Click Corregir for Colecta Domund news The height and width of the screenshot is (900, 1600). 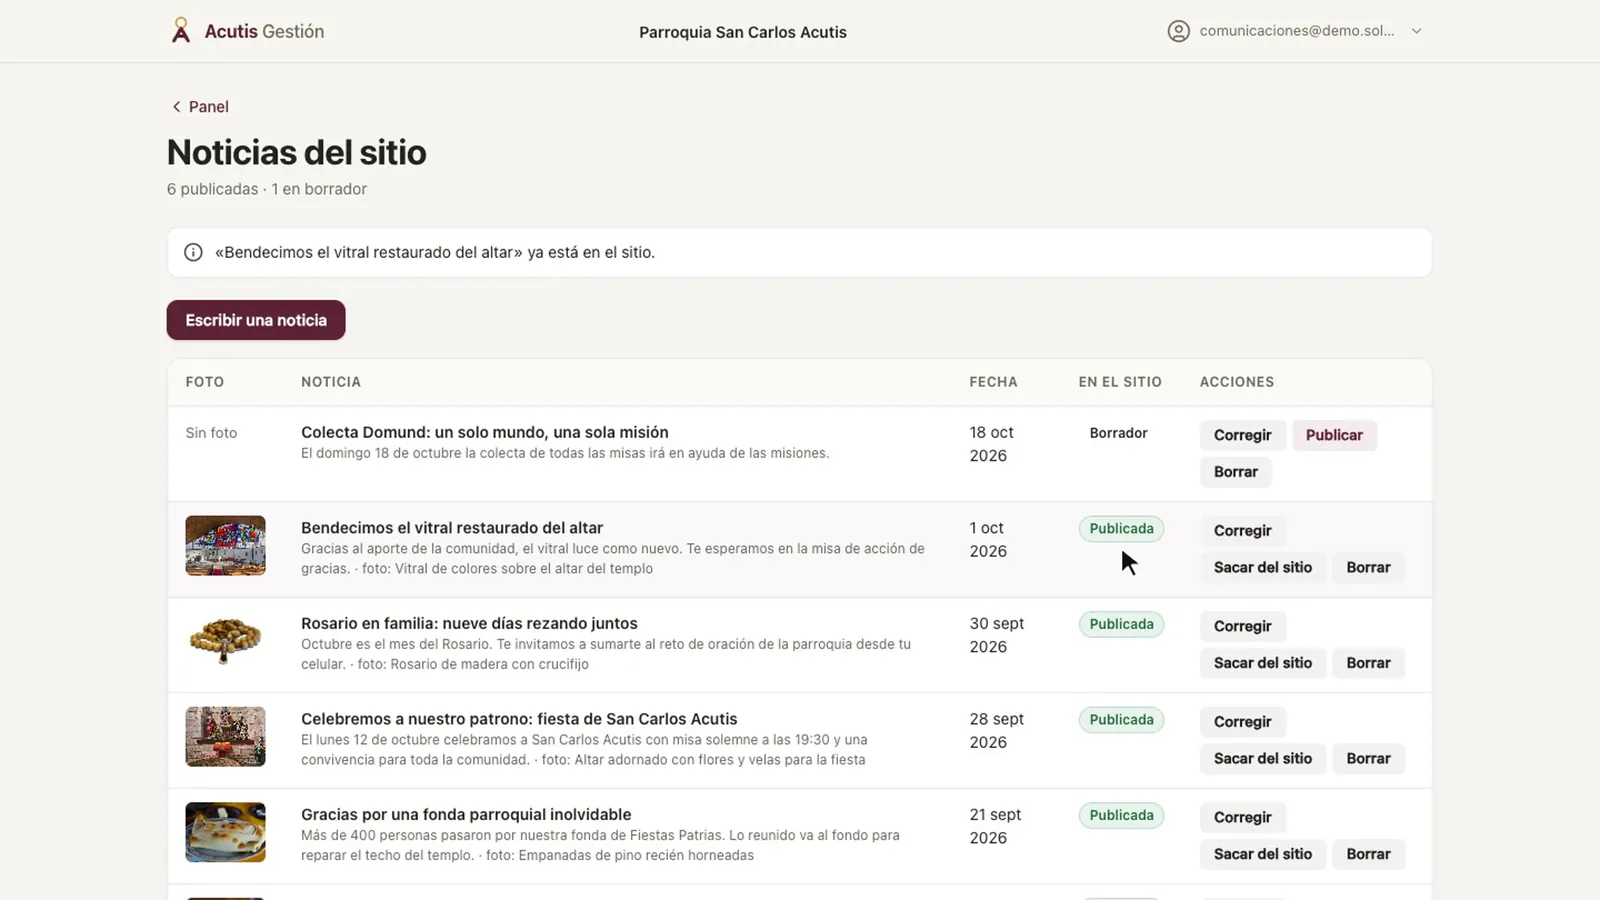(1242, 435)
